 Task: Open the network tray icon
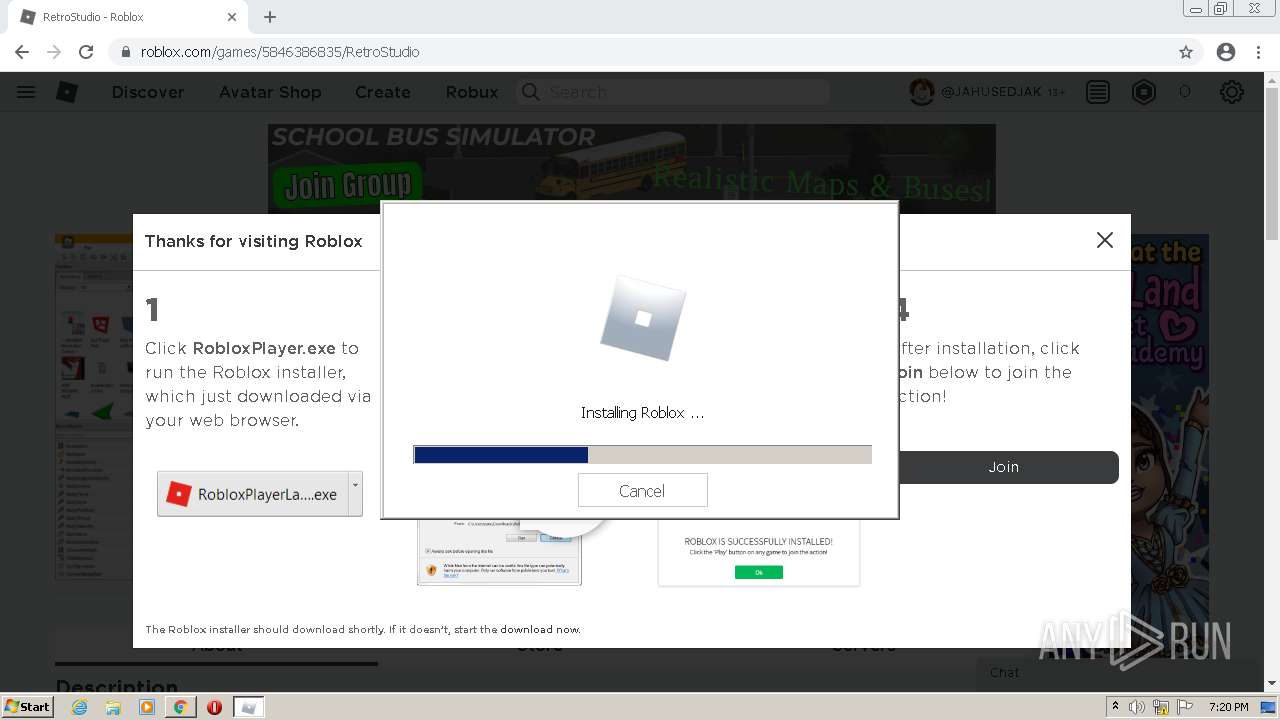pos(1161,707)
